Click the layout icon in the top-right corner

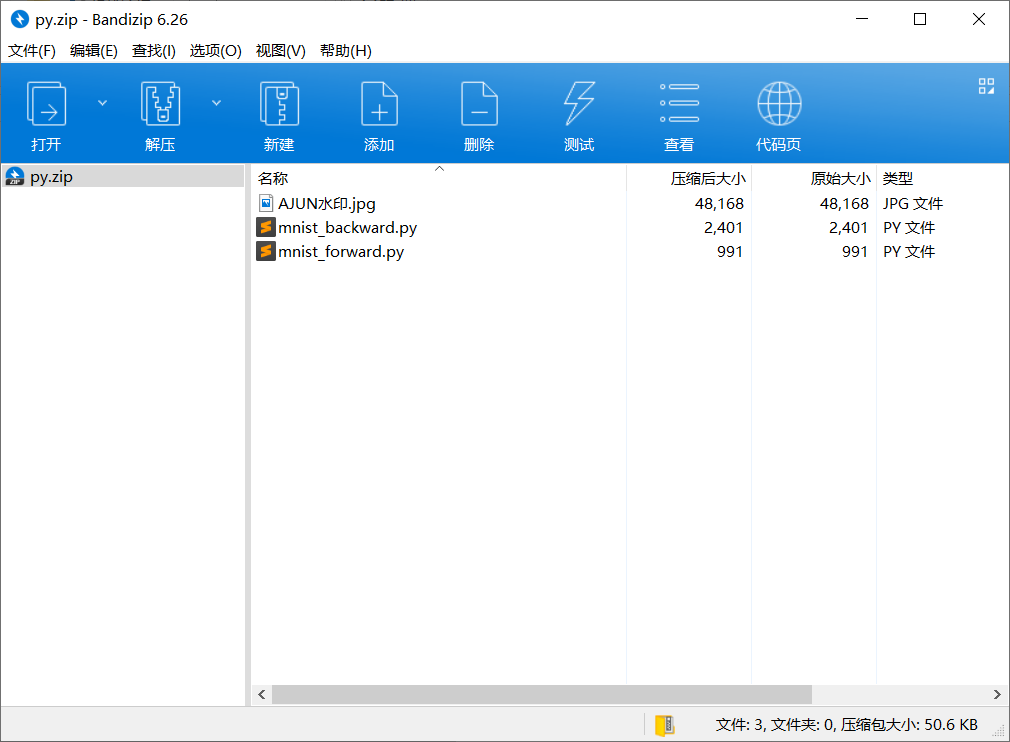pyautogui.click(x=986, y=87)
